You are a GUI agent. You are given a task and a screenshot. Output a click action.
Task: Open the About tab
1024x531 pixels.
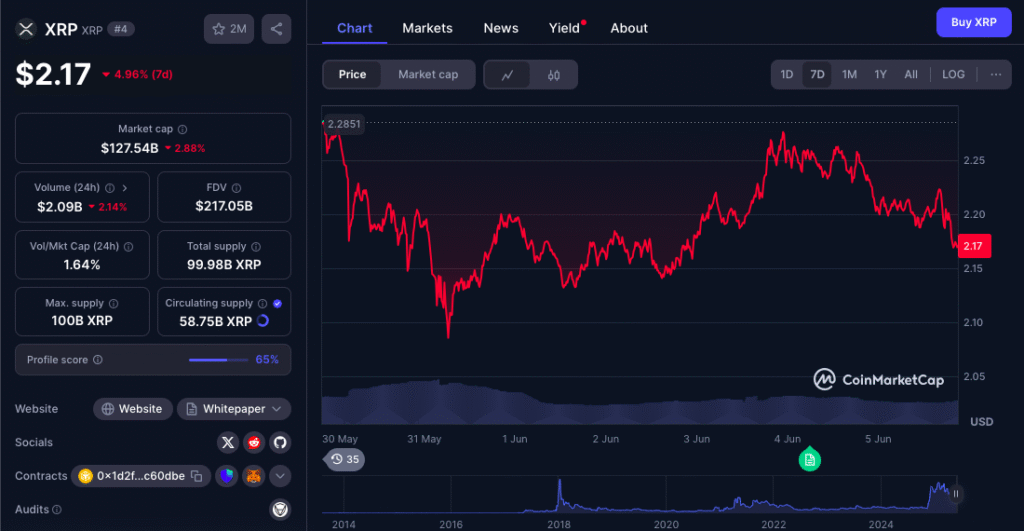629,28
